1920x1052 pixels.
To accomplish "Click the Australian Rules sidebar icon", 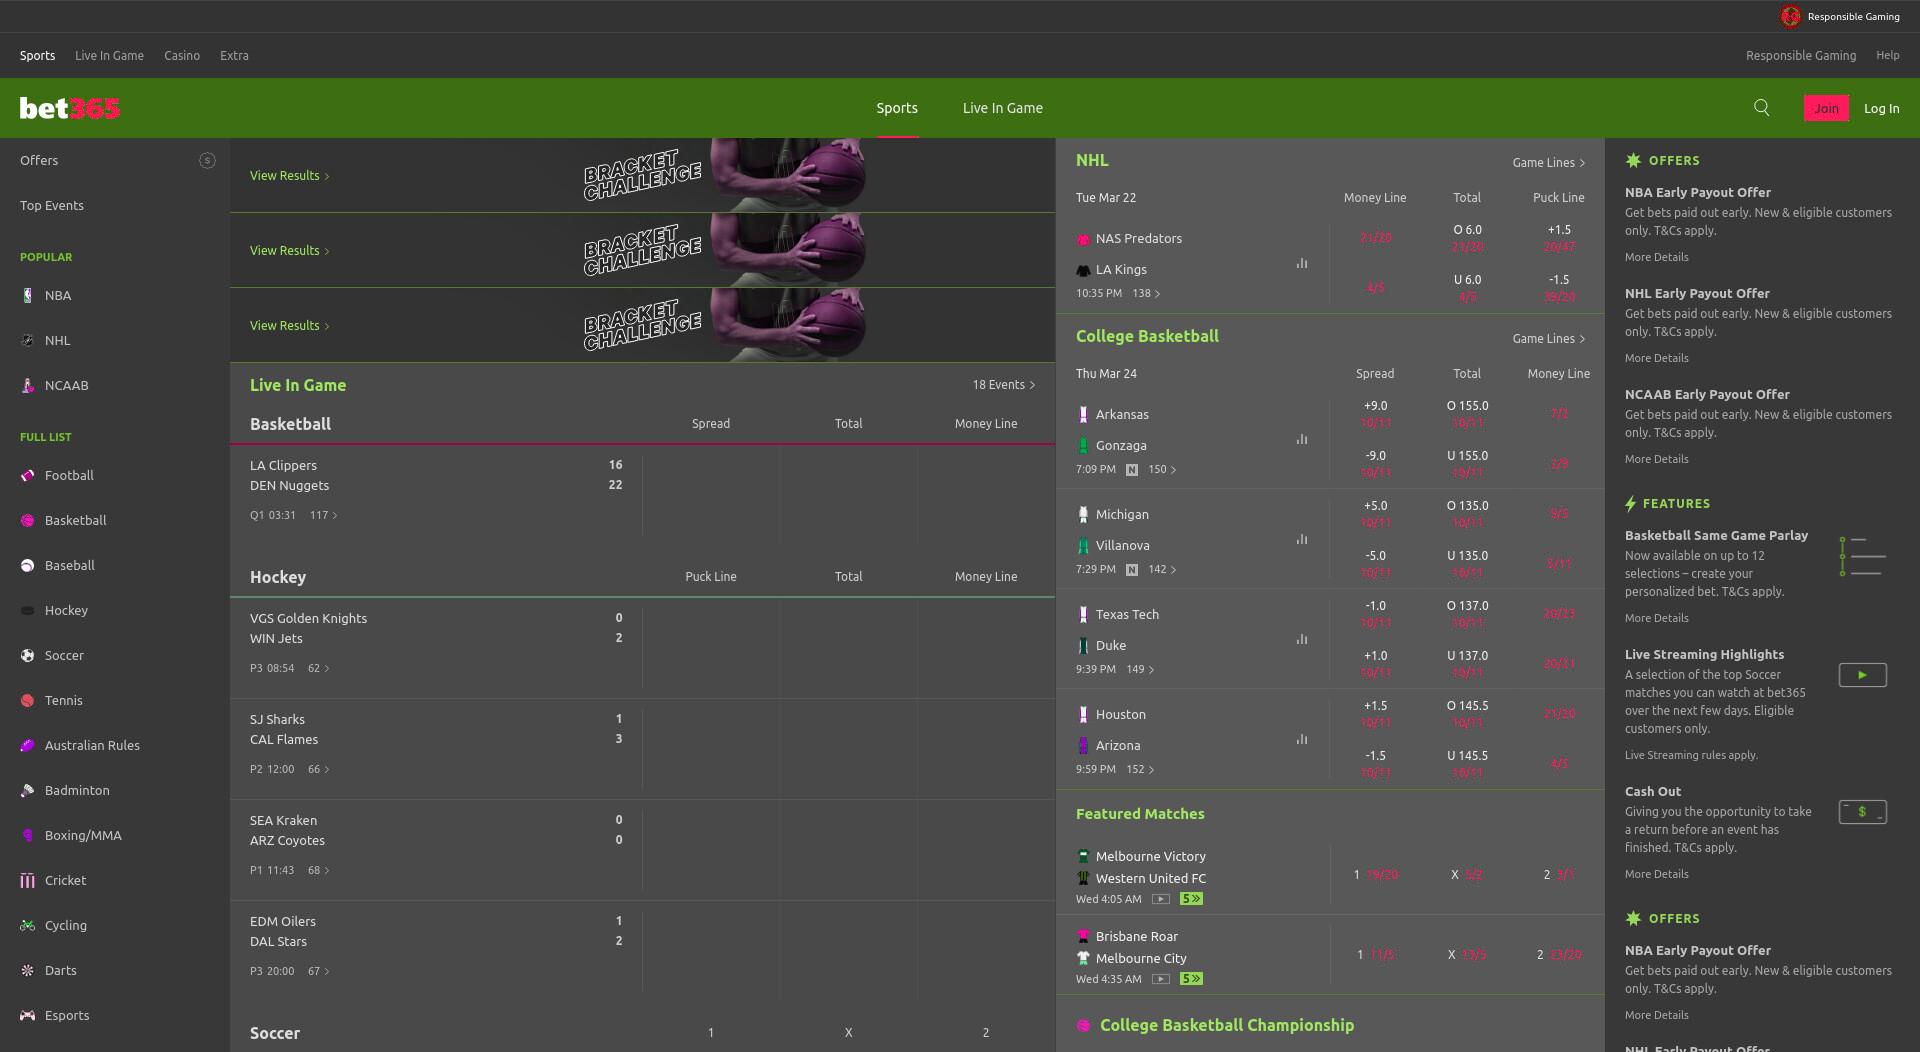I will [28, 746].
